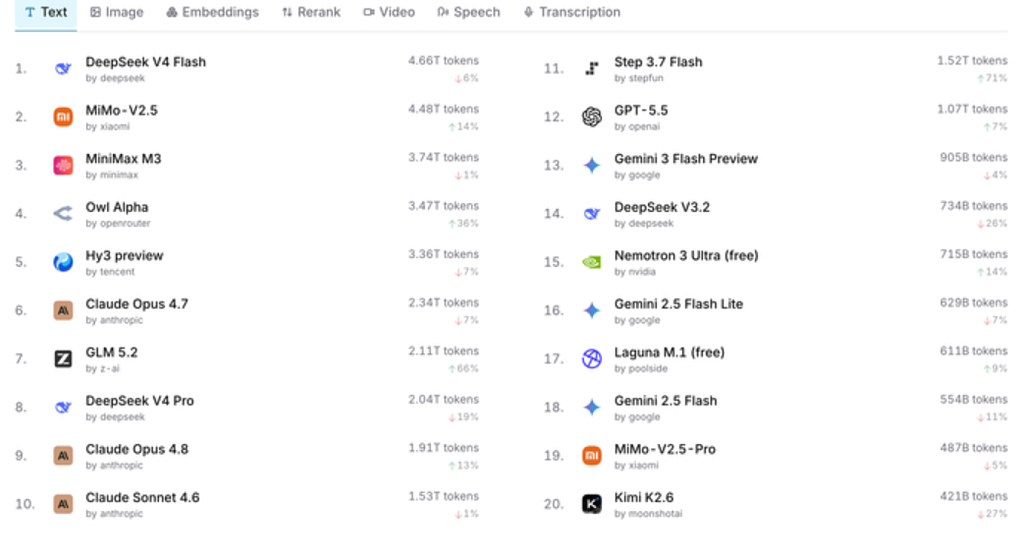Click the Gemini 3 Flash Preview star logo
This screenshot has height=537, width=1024.
[x=592, y=165]
